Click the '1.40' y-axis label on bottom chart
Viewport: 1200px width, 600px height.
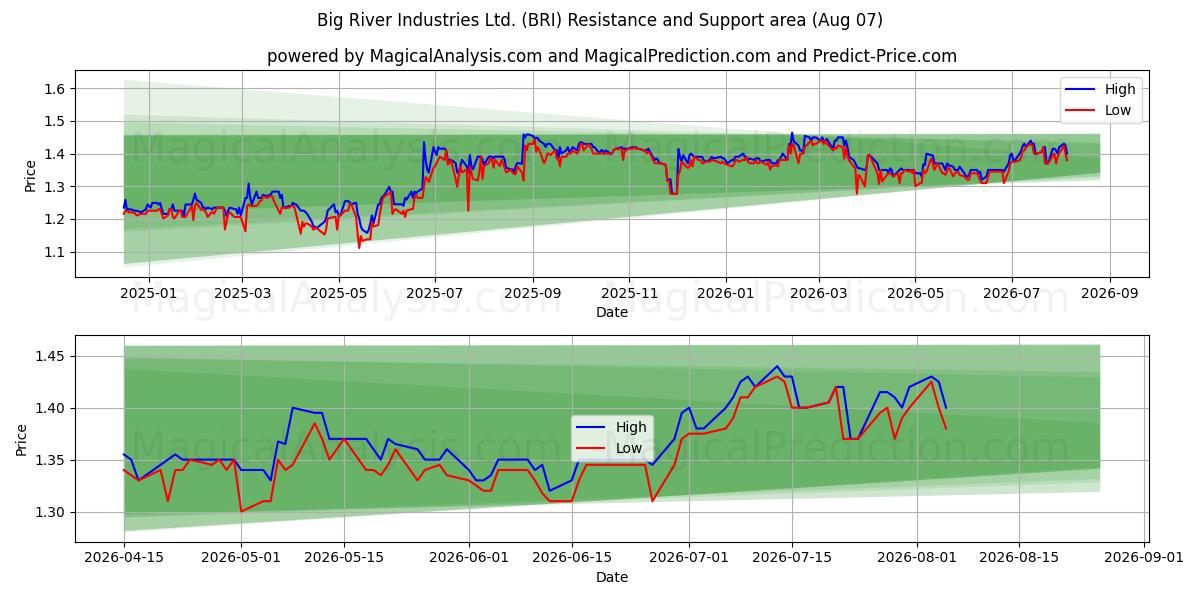pyautogui.click(x=52, y=409)
